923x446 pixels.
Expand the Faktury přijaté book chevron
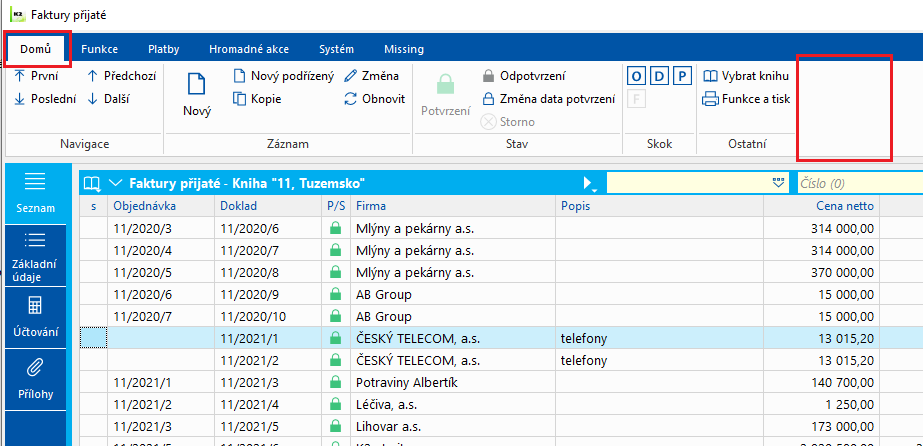click(116, 183)
